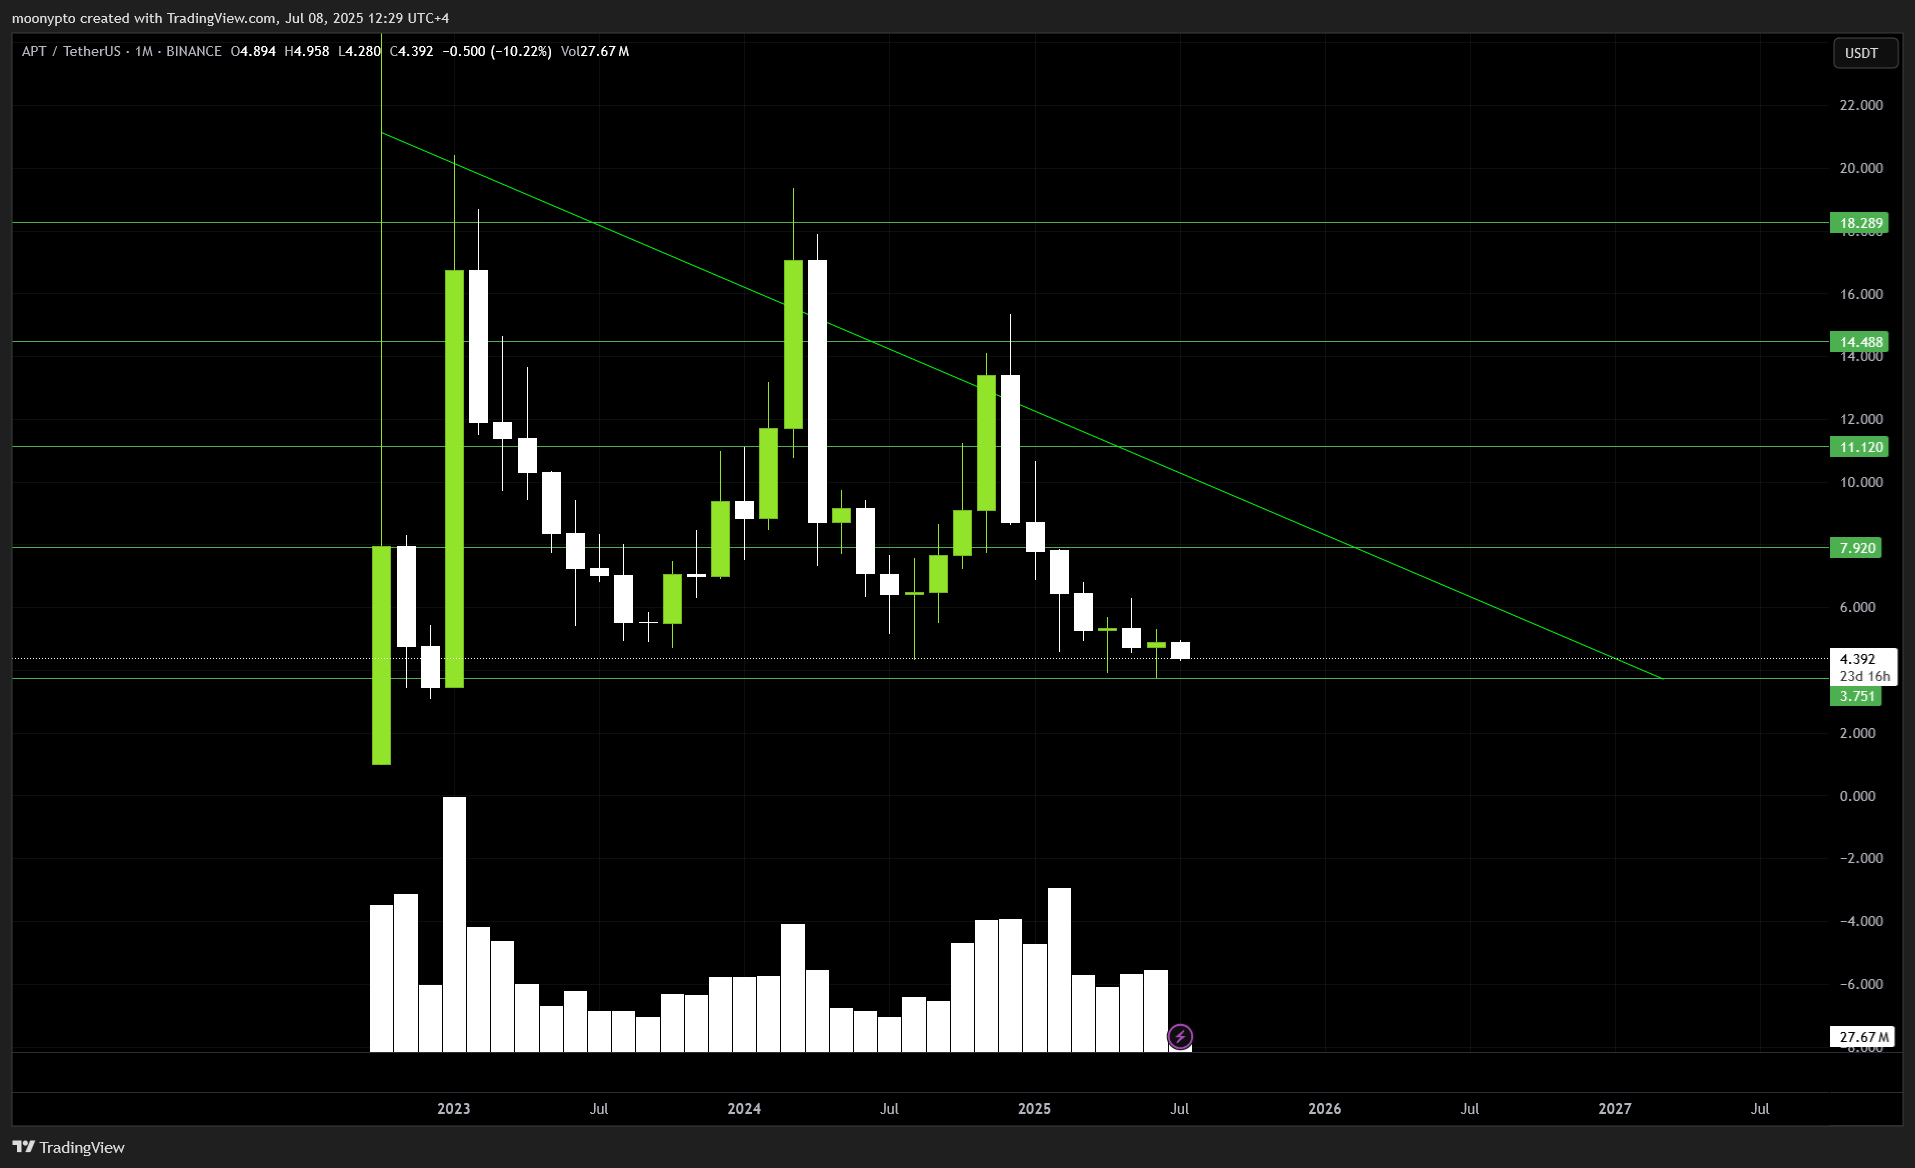Click the 2024 time axis label
Image resolution: width=1915 pixels, height=1168 pixels.
(744, 1108)
